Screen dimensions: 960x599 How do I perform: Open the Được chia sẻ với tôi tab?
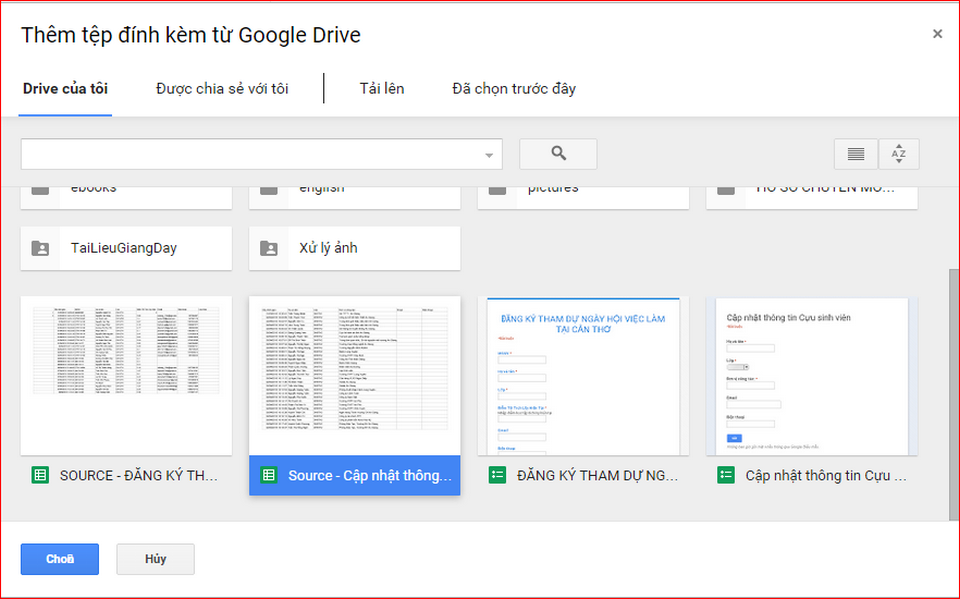(x=222, y=89)
